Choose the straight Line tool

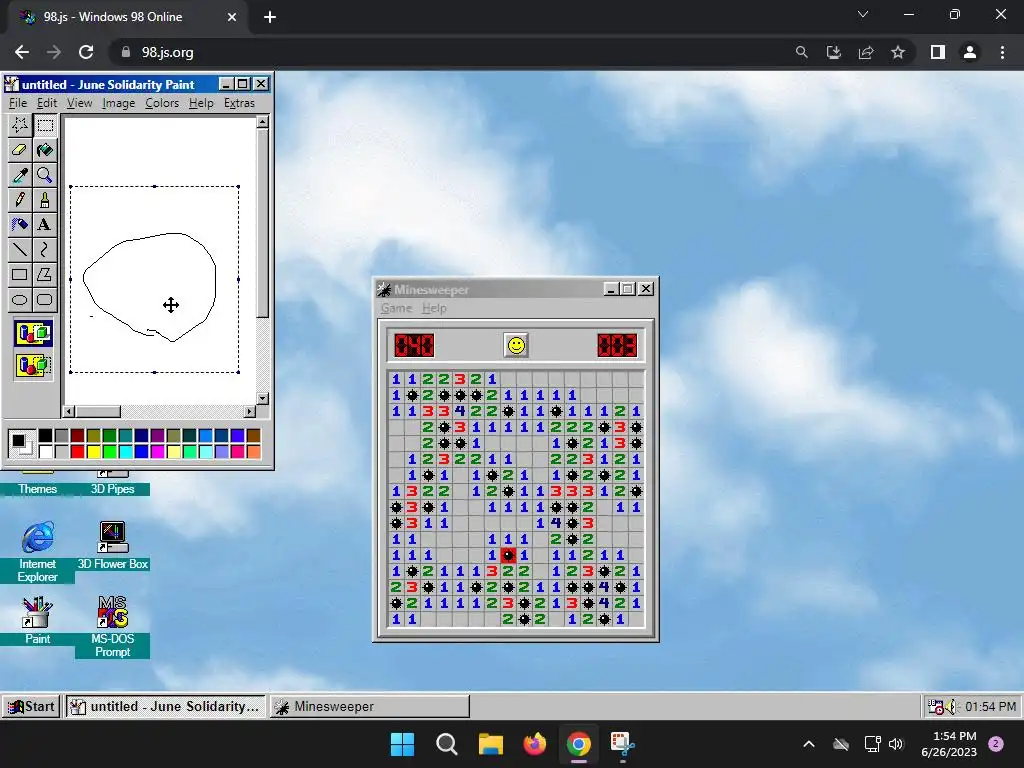tap(20, 249)
